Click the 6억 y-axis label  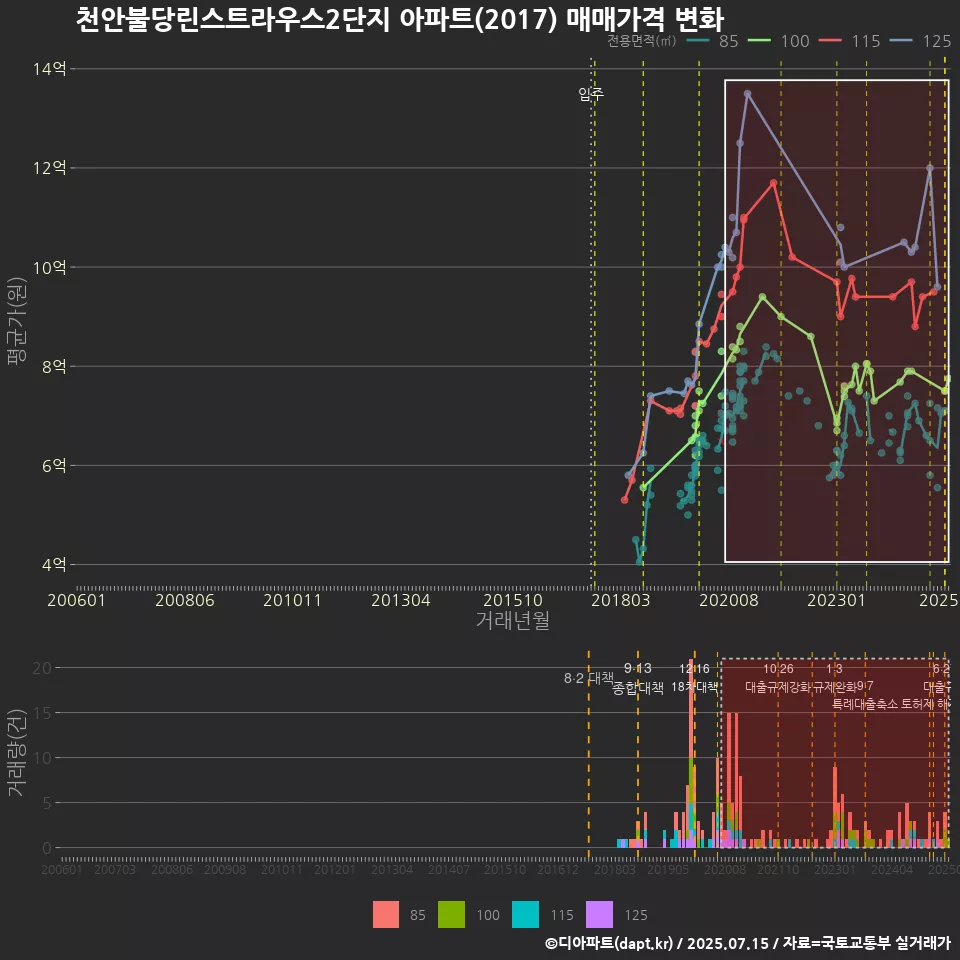[x=54, y=465]
